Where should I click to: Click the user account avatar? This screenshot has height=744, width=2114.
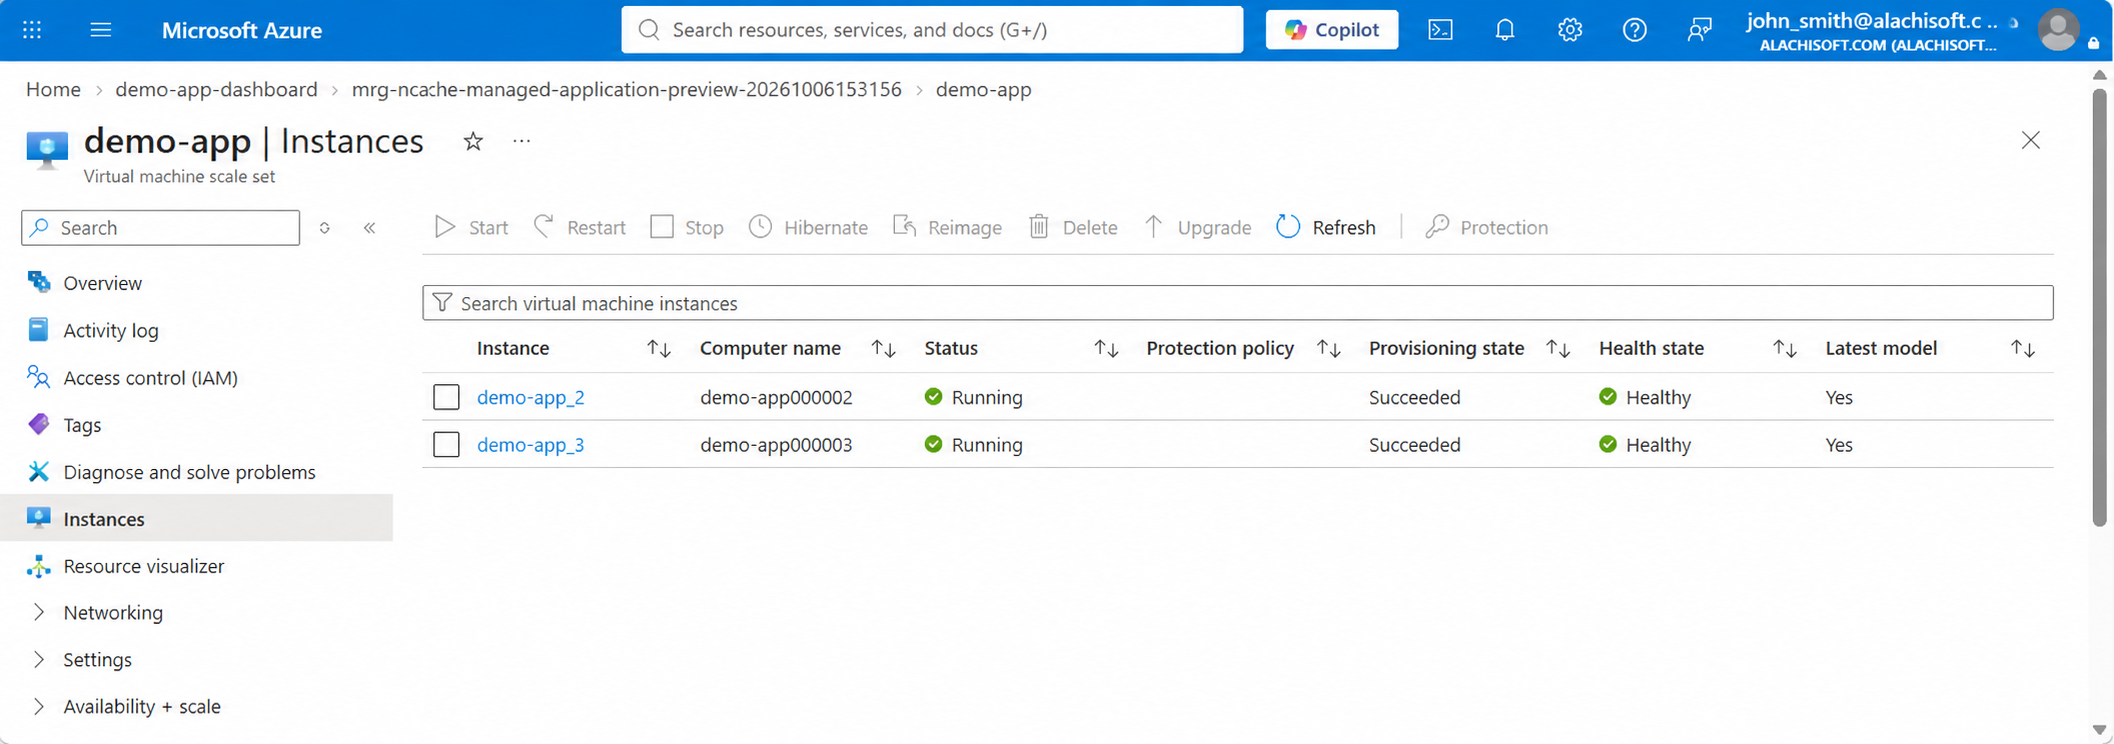pos(2058,30)
